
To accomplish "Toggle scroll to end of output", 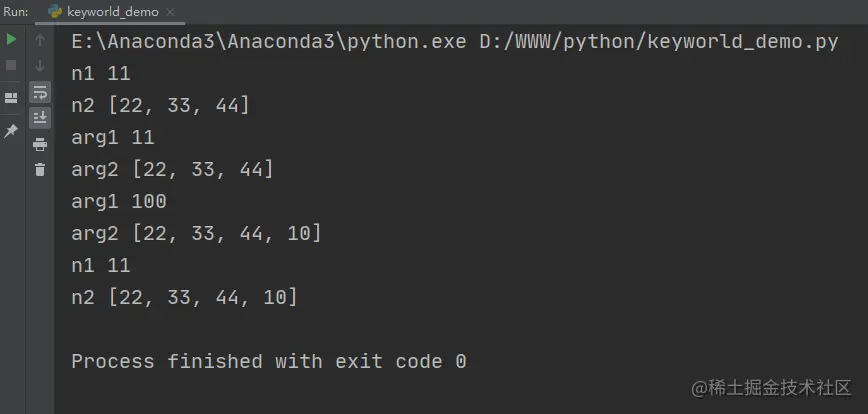I will coord(40,118).
